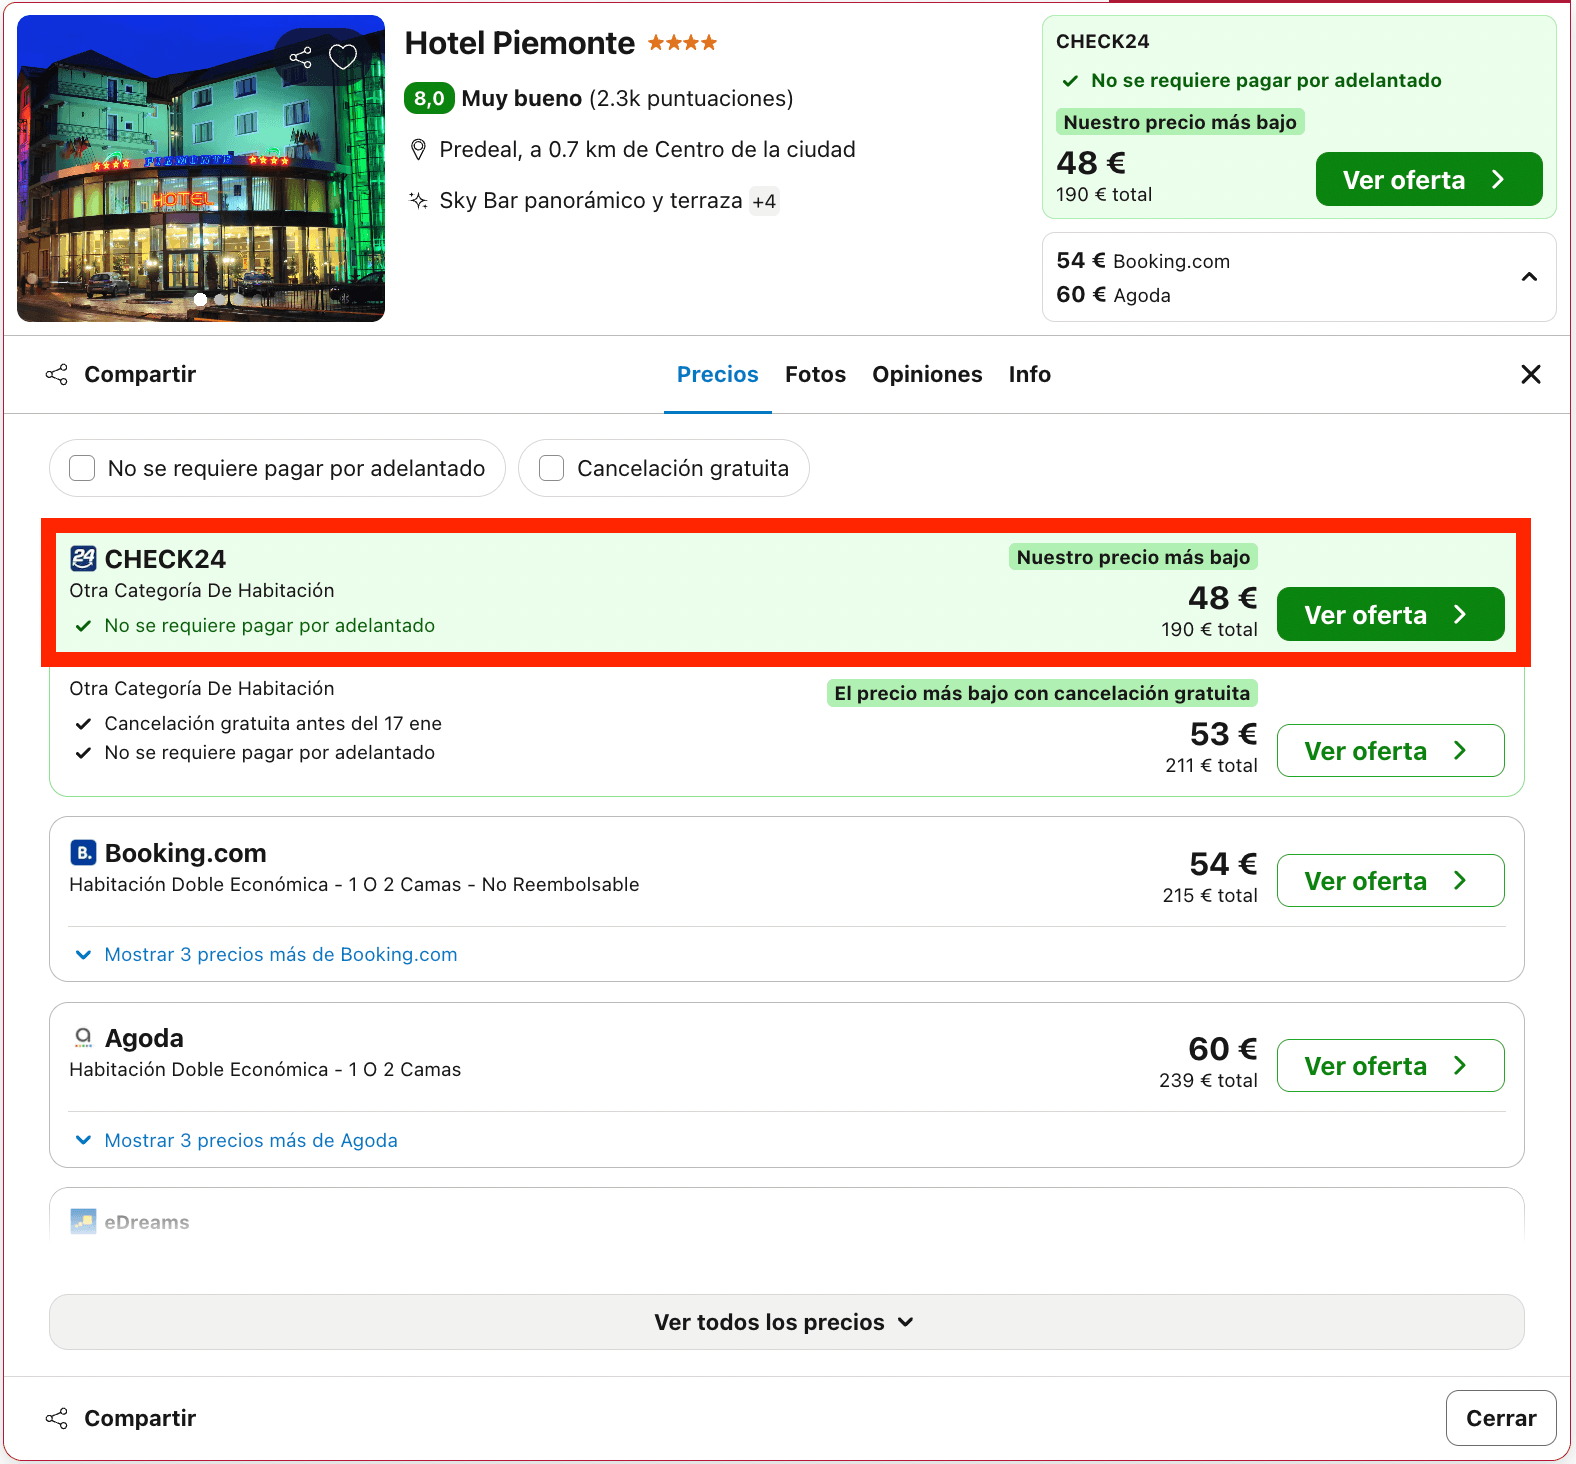Viewport: 1576px width, 1464px height.
Task: Click 'Habitación Doble Económica - No Reembolsable' text
Action: click(x=354, y=884)
